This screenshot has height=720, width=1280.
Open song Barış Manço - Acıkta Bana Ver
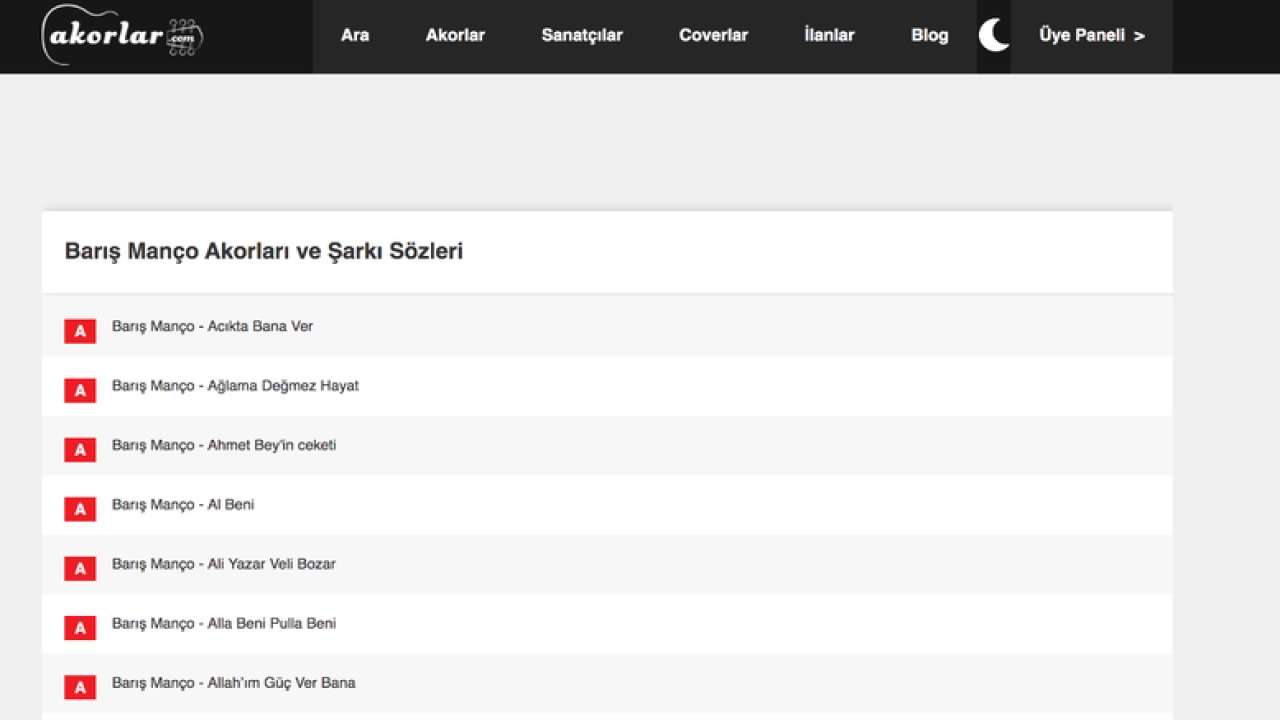click(x=212, y=326)
